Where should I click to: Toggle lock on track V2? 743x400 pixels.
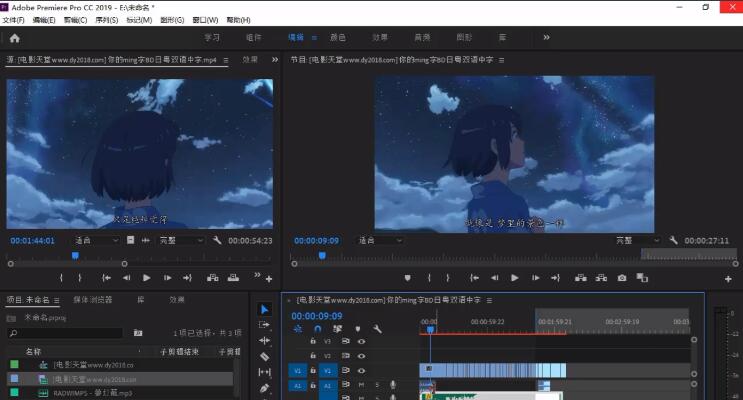click(313, 355)
